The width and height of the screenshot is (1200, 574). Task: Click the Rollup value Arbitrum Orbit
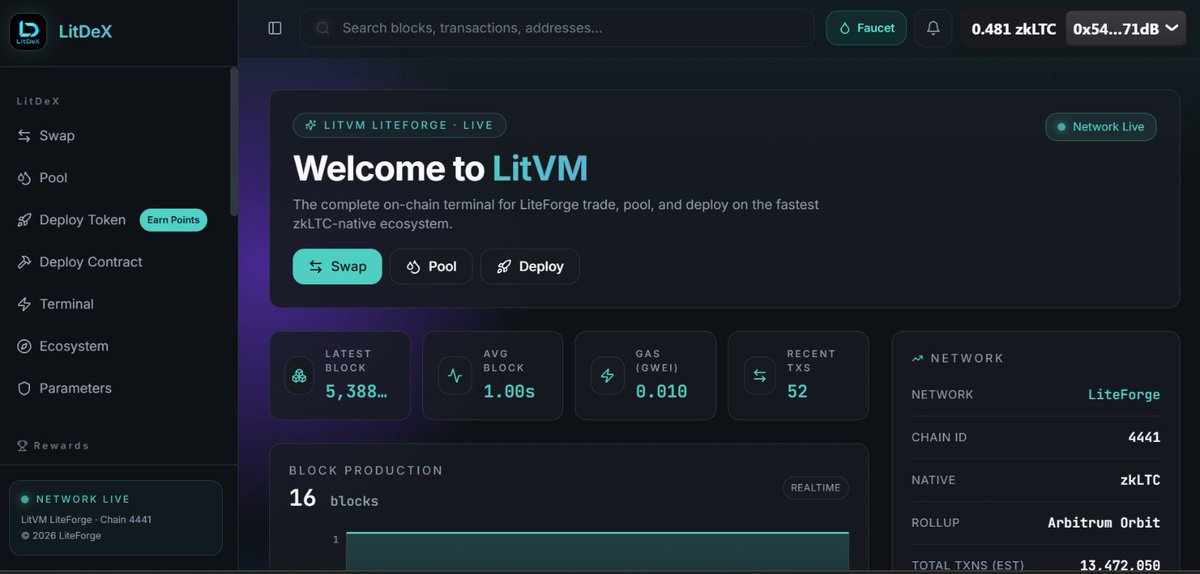point(1104,523)
